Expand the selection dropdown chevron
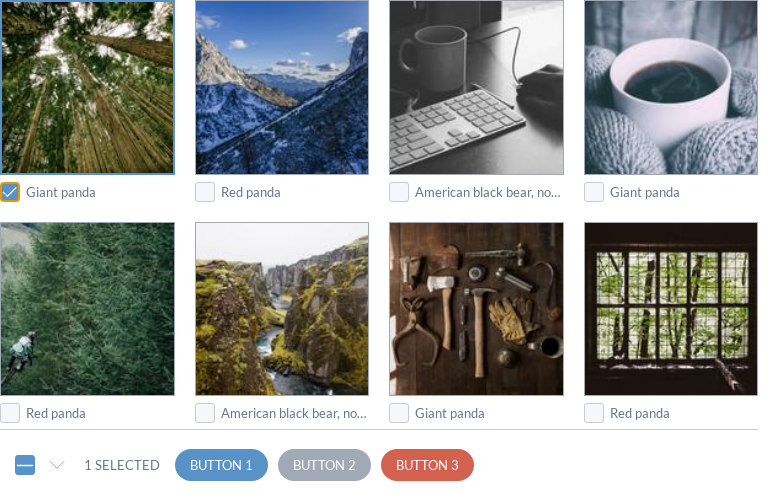Screen dimensions: 768x500 [x=57, y=465]
